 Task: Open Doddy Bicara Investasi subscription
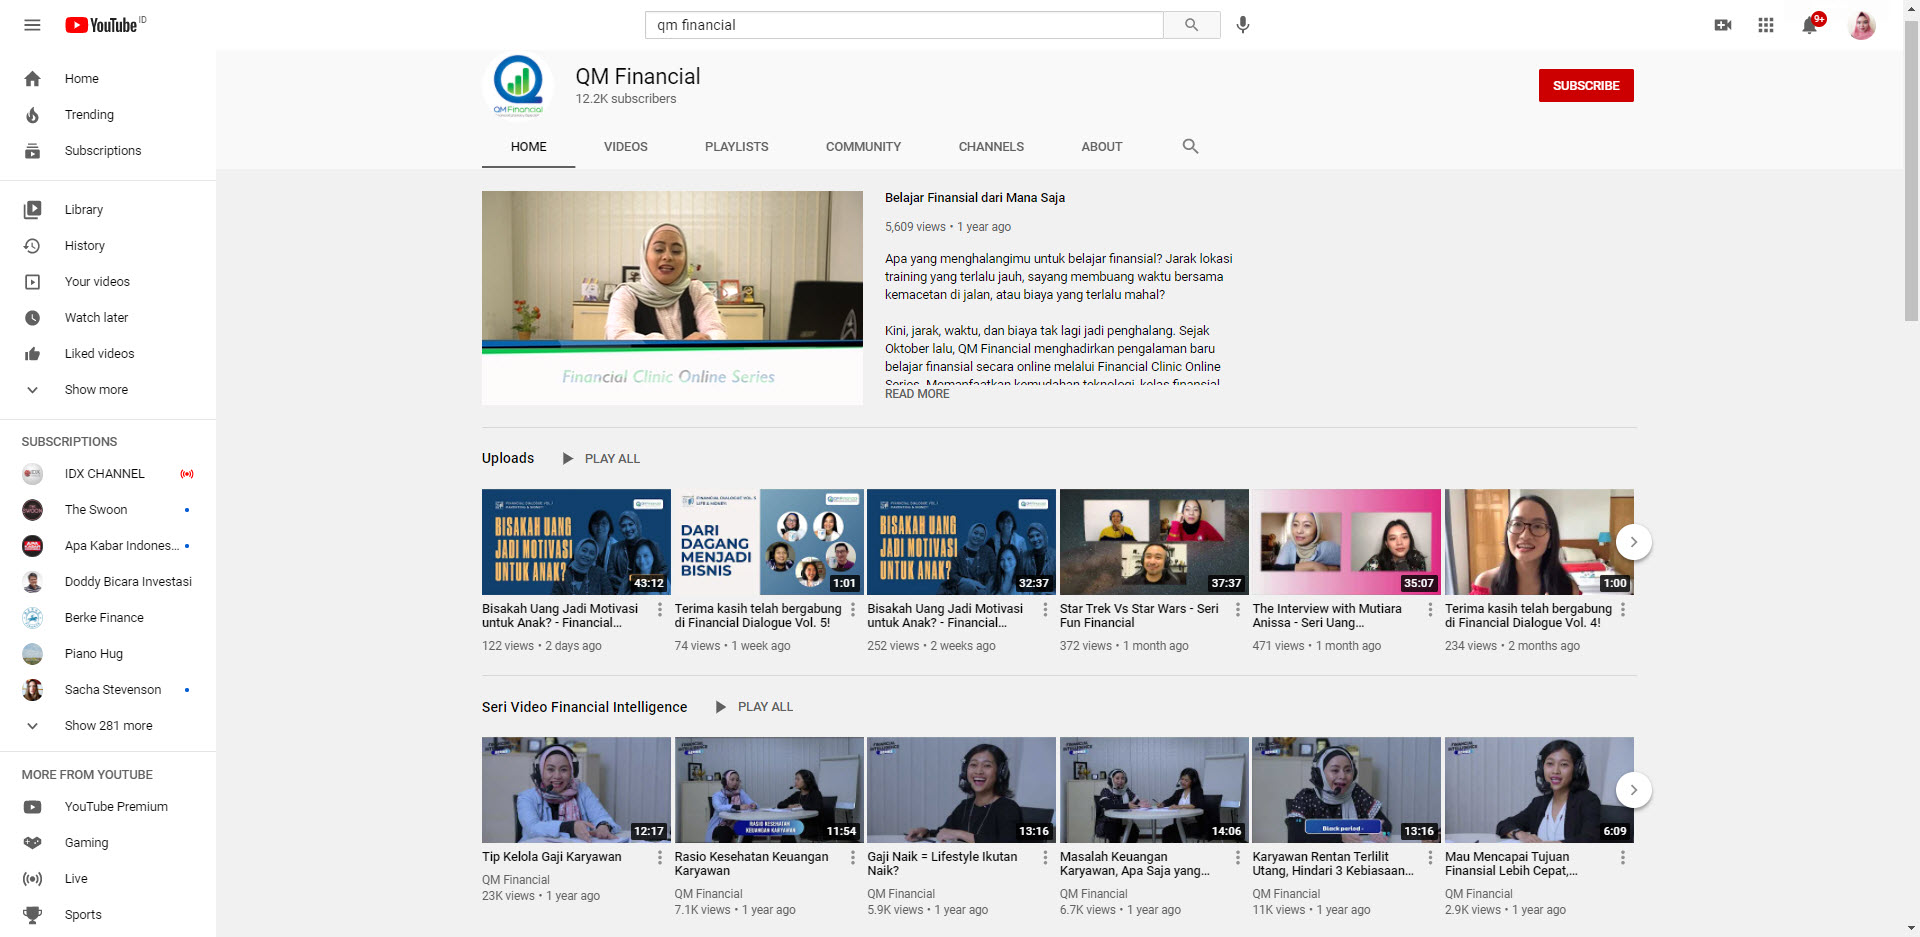(108, 582)
